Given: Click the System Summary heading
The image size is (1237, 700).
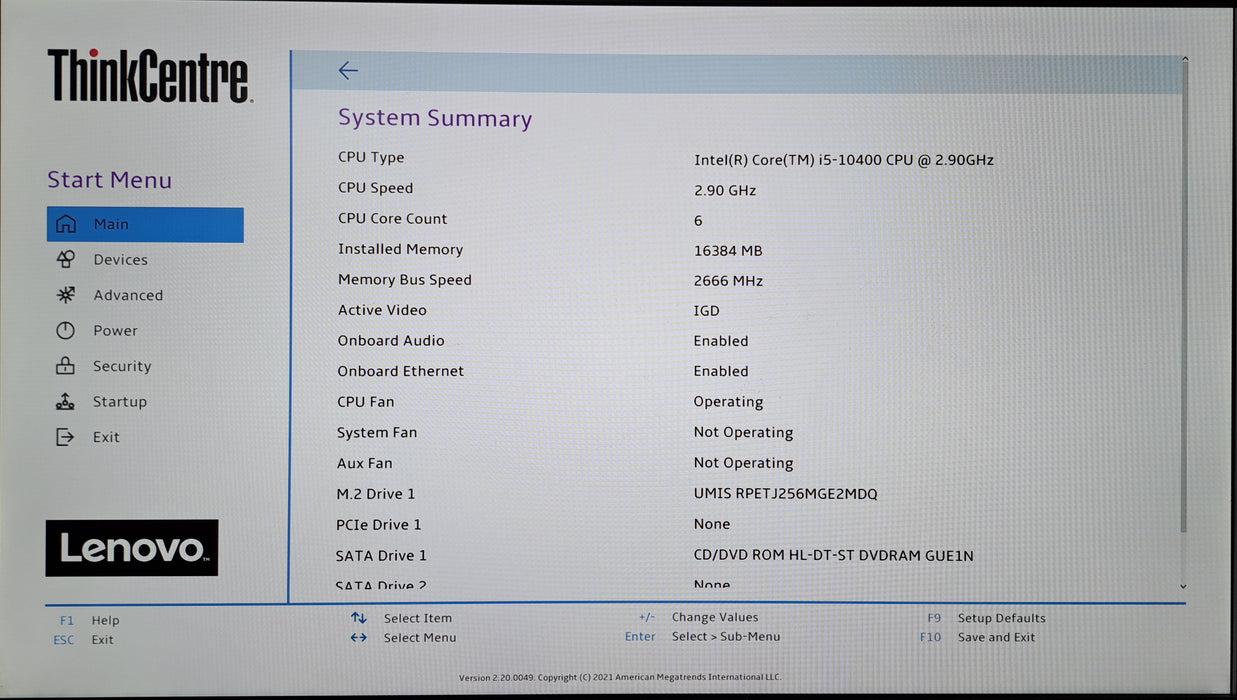Looking at the screenshot, I should coord(435,118).
